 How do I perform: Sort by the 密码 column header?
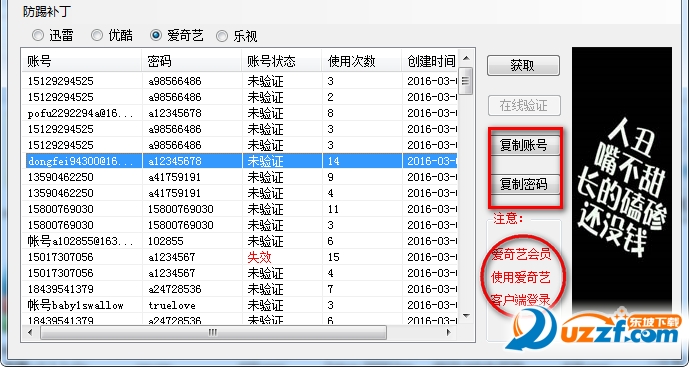pyautogui.click(x=192, y=62)
